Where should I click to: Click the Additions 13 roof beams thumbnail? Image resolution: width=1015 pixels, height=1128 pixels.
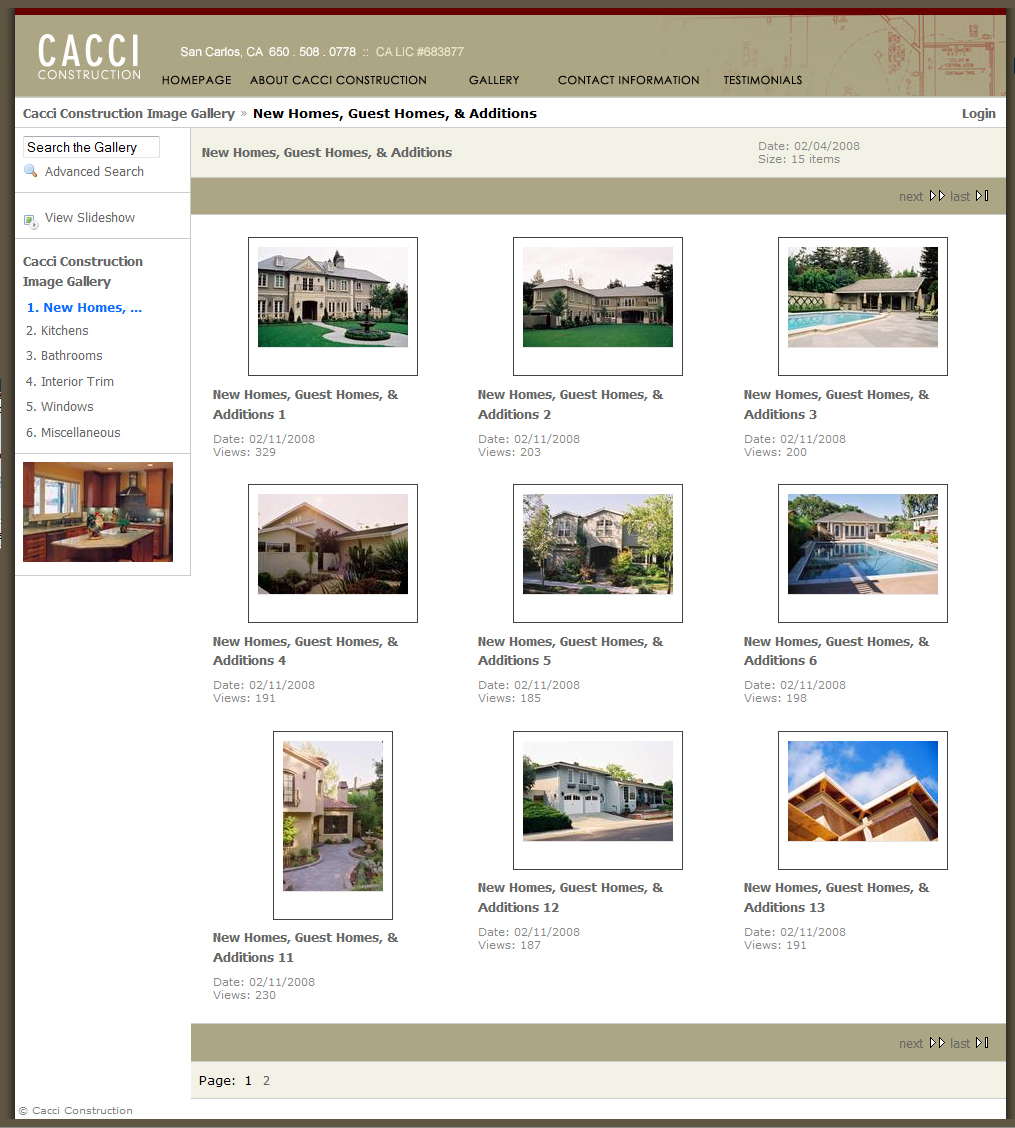tap(863, 791)
